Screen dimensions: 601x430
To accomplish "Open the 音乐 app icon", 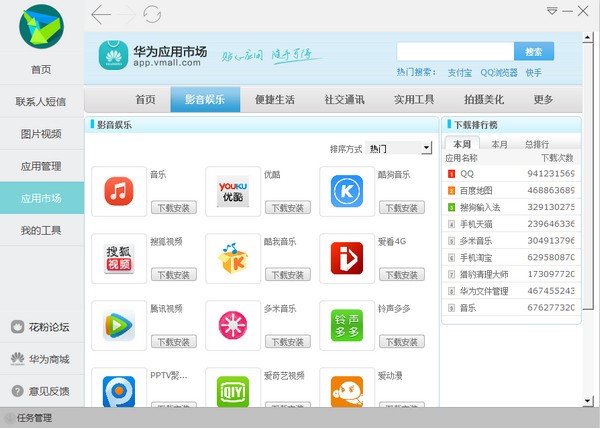I will click(119, 191).
